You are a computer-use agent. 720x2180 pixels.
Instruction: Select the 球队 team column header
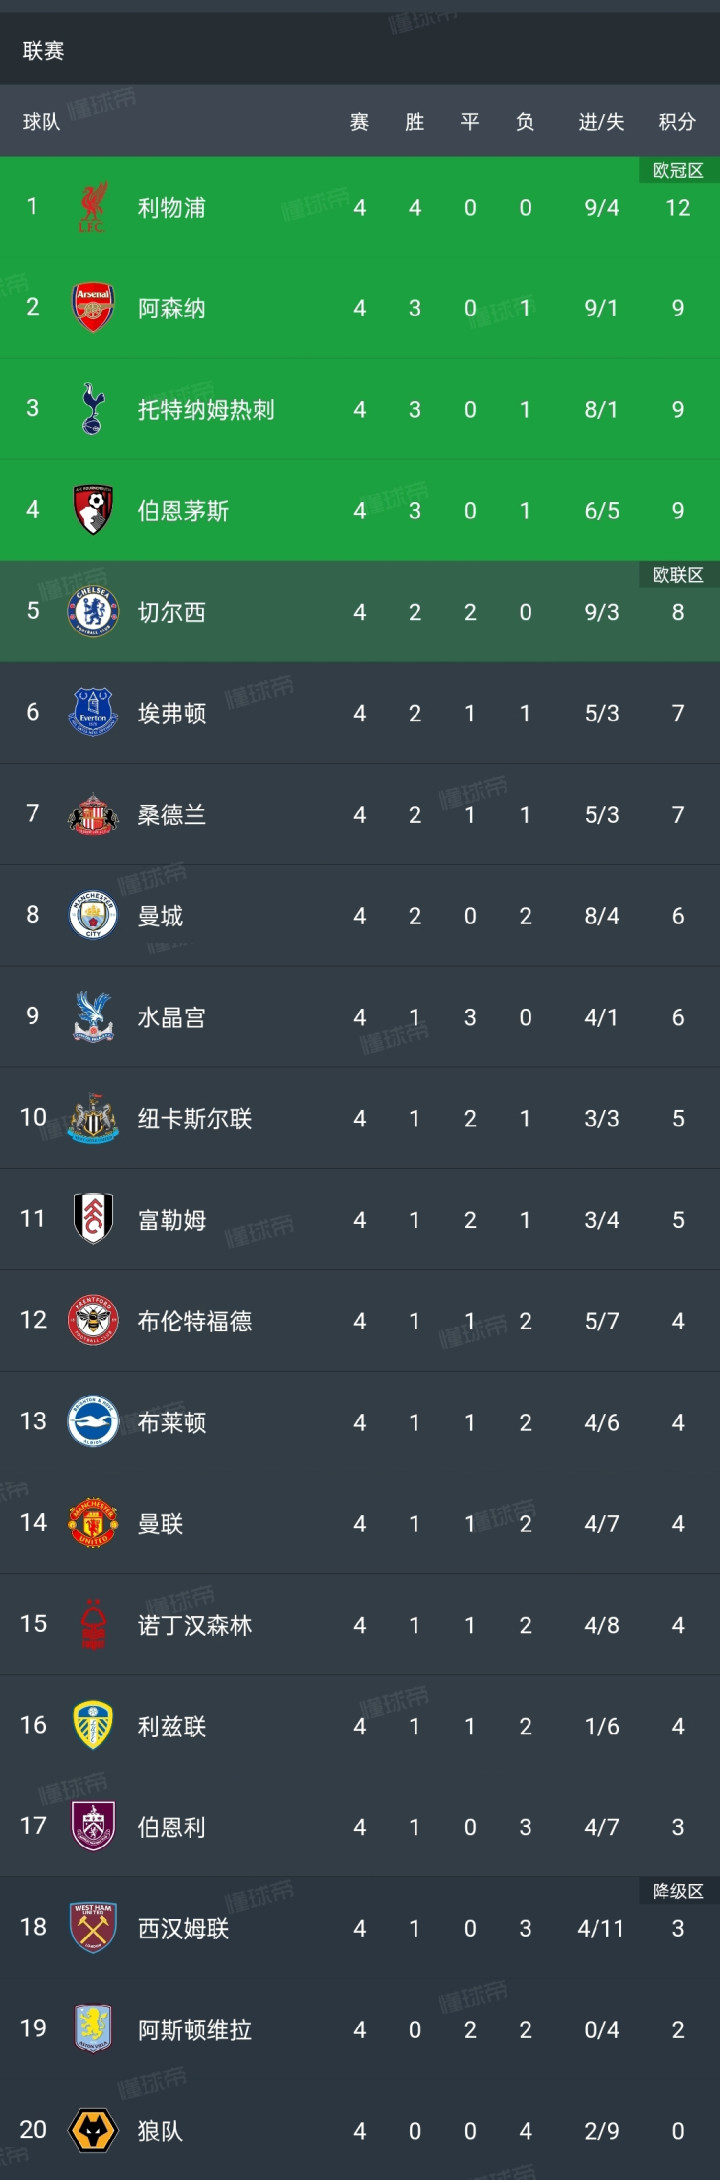click(x=41, y=122)
